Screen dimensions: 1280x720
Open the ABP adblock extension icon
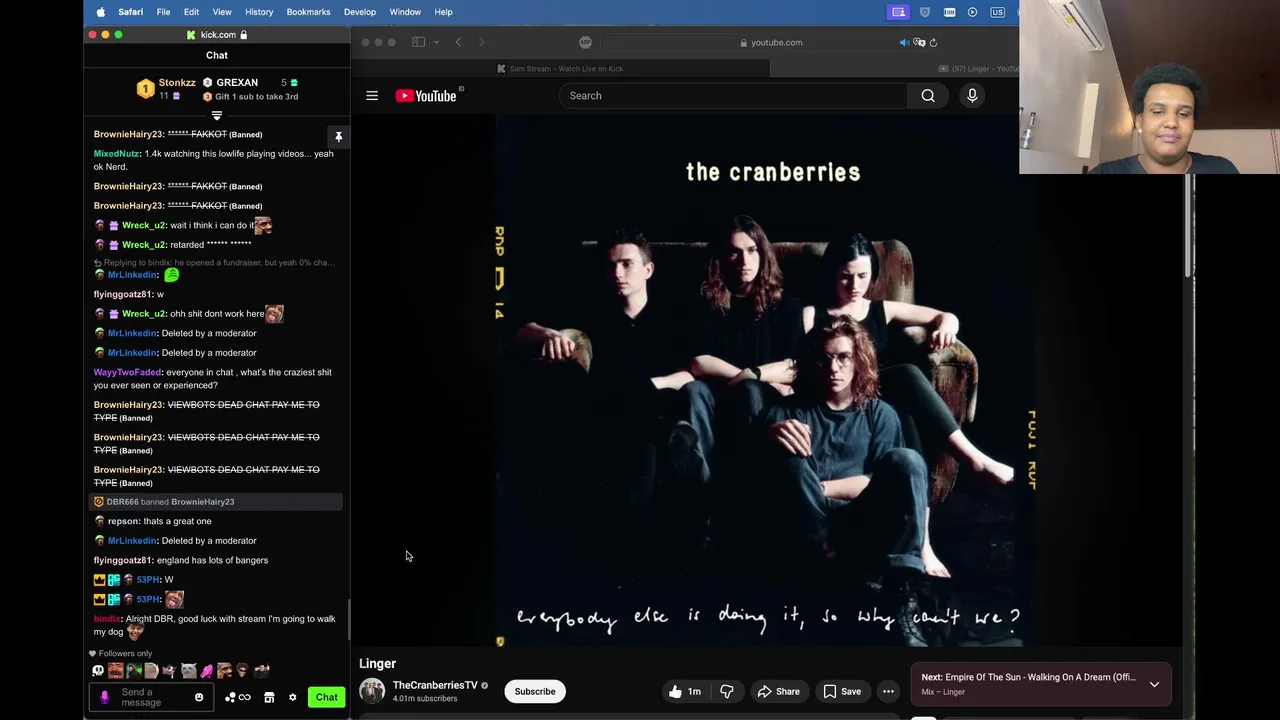[x=585, y=42]
